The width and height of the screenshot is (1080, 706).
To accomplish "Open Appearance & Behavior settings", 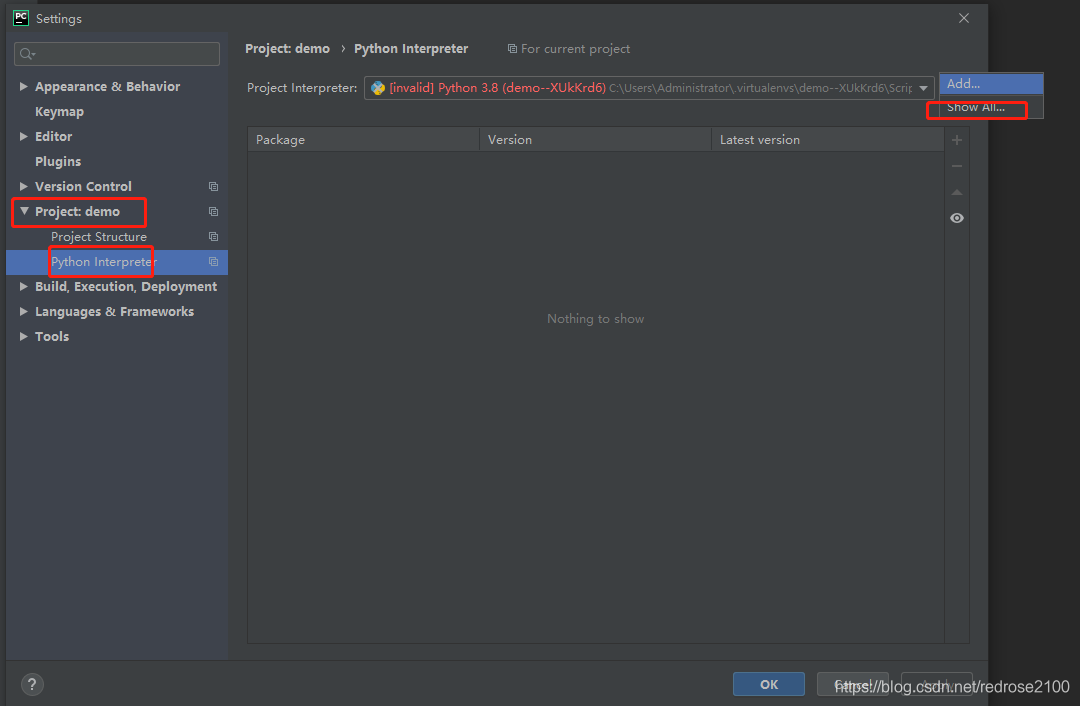I will pyautogui.click(x=107, y=86).
